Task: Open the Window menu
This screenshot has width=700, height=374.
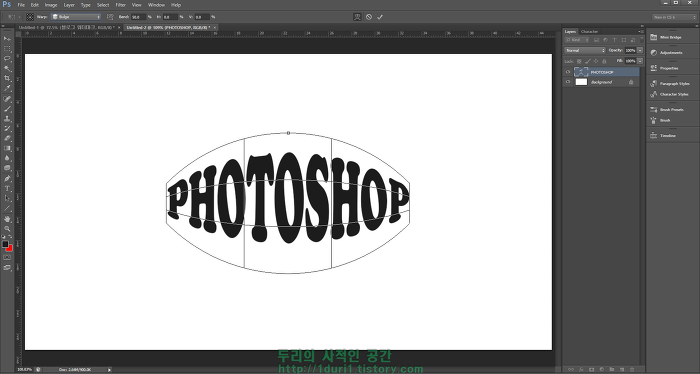Action: [x=156, y=5]
